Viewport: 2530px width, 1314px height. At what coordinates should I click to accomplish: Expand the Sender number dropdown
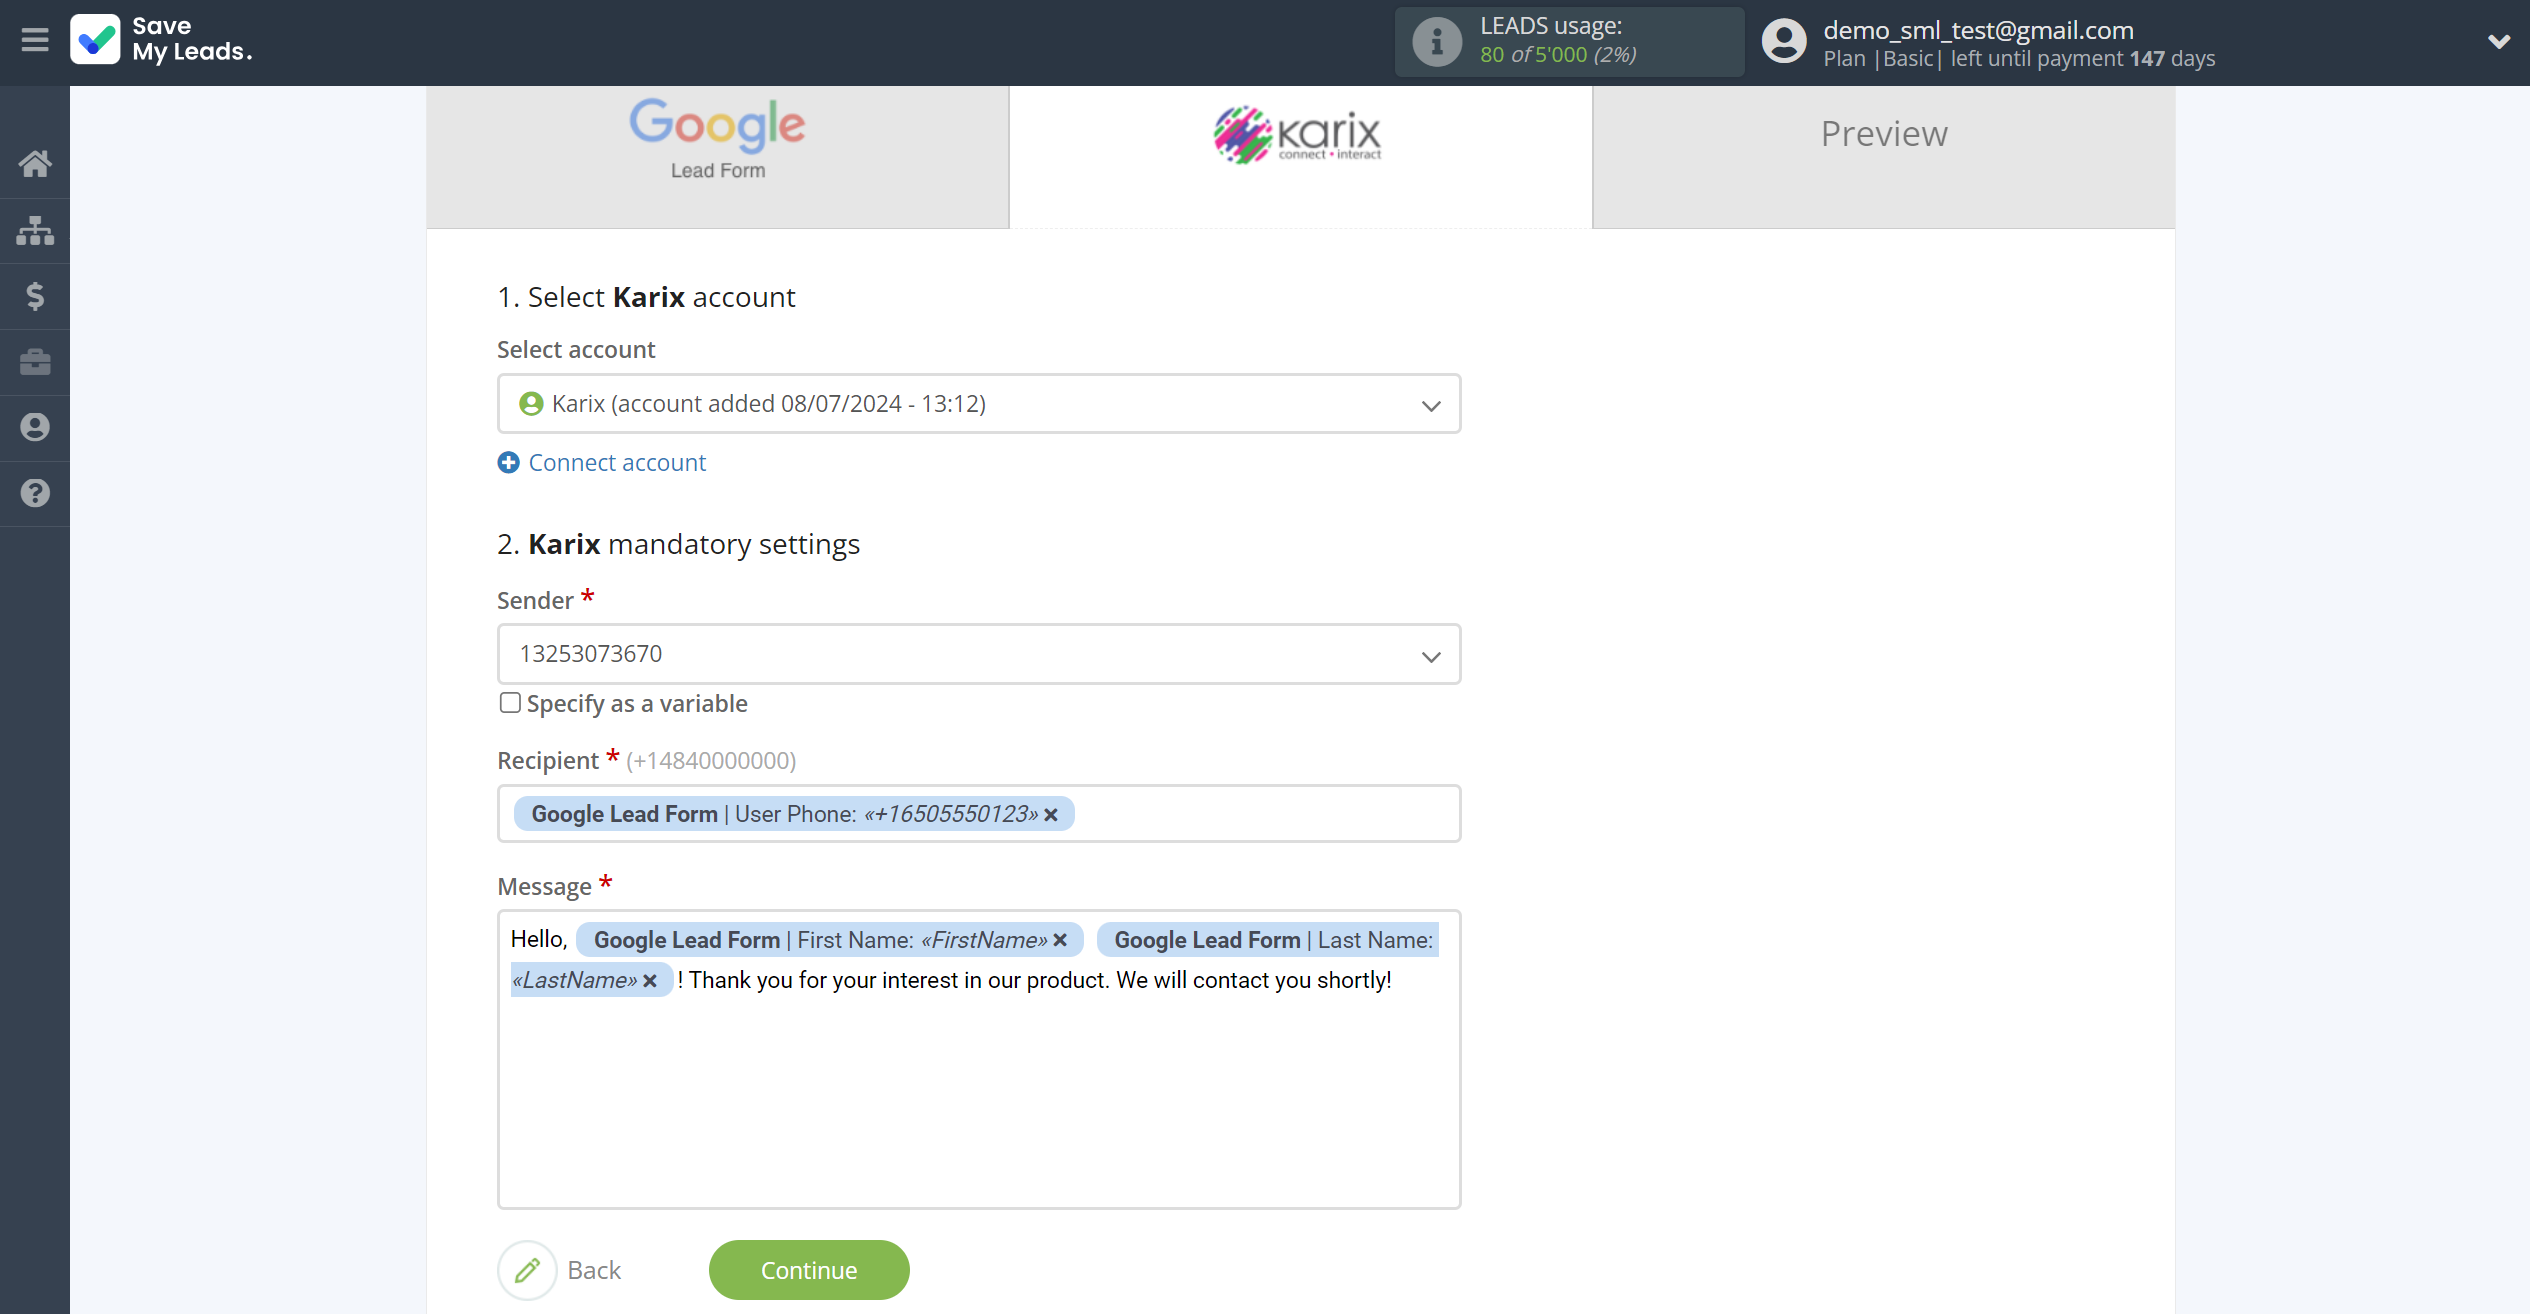tap(1431, 654)
